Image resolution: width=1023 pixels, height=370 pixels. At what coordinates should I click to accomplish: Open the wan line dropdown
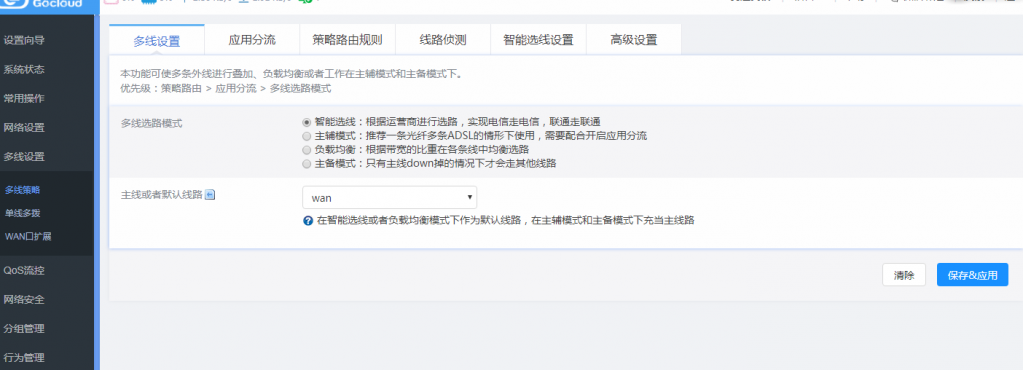389,198
